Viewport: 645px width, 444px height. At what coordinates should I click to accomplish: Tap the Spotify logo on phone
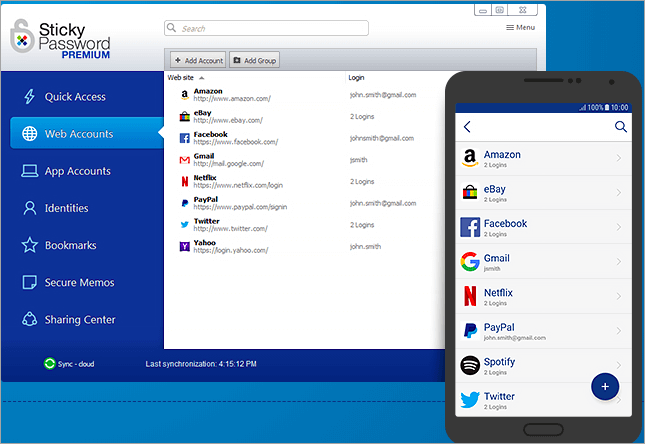coord(470,365)
